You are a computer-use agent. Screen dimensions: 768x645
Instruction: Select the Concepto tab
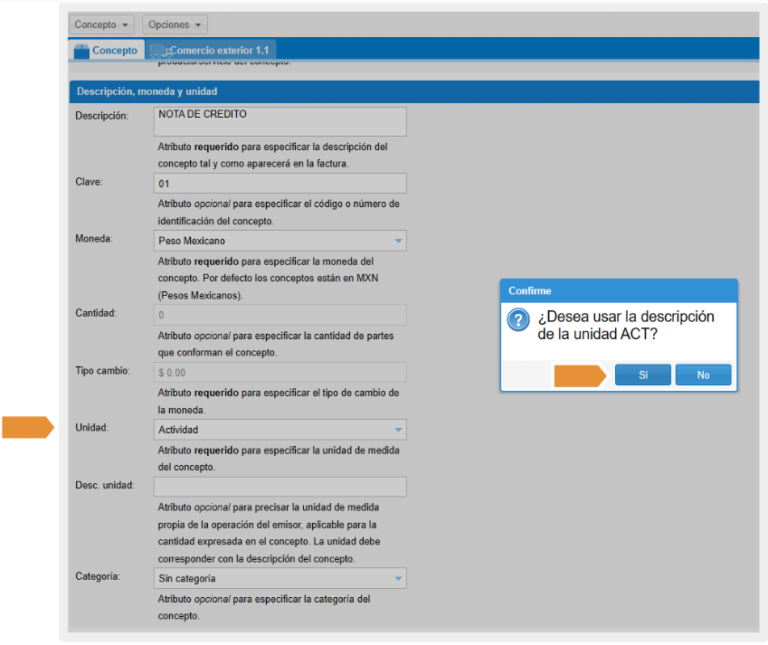[114, 51]
